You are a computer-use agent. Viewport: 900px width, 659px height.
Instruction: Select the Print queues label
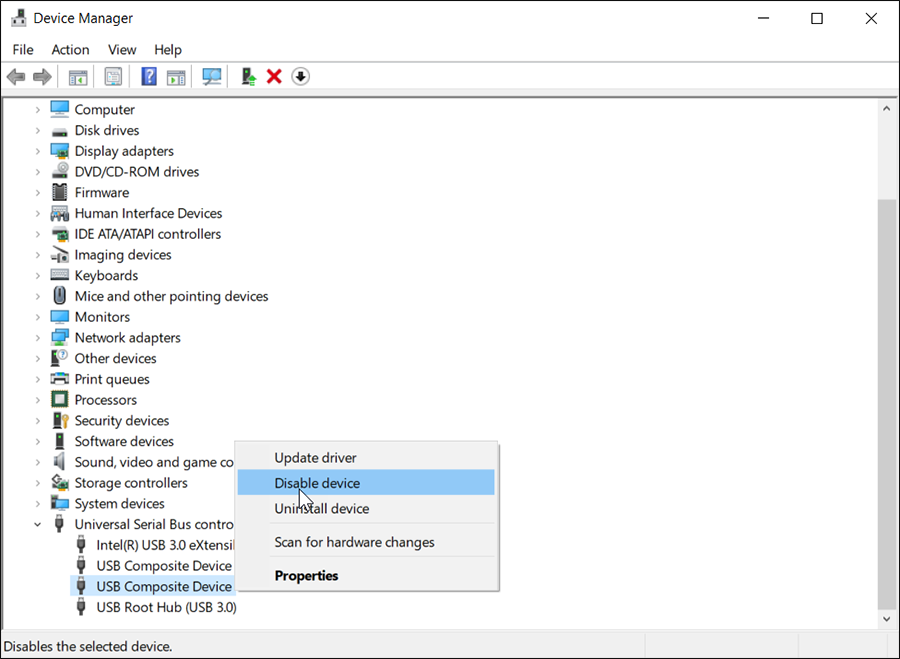click(x=112, y=379)
